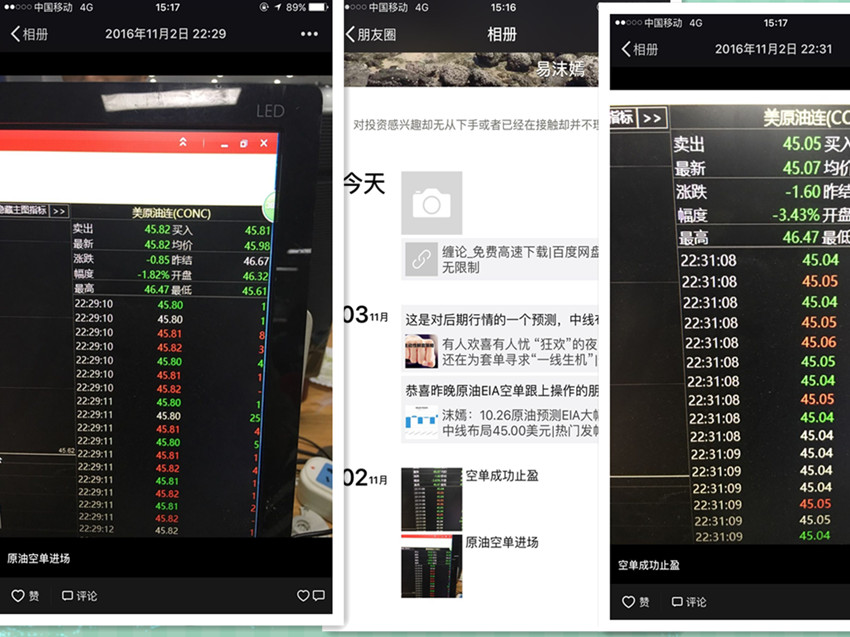The height and width of the screenshot is (637, 850).
Task: Like the 空单成功止盈 photo with the 赞 heart
Action: pos(635,602)
